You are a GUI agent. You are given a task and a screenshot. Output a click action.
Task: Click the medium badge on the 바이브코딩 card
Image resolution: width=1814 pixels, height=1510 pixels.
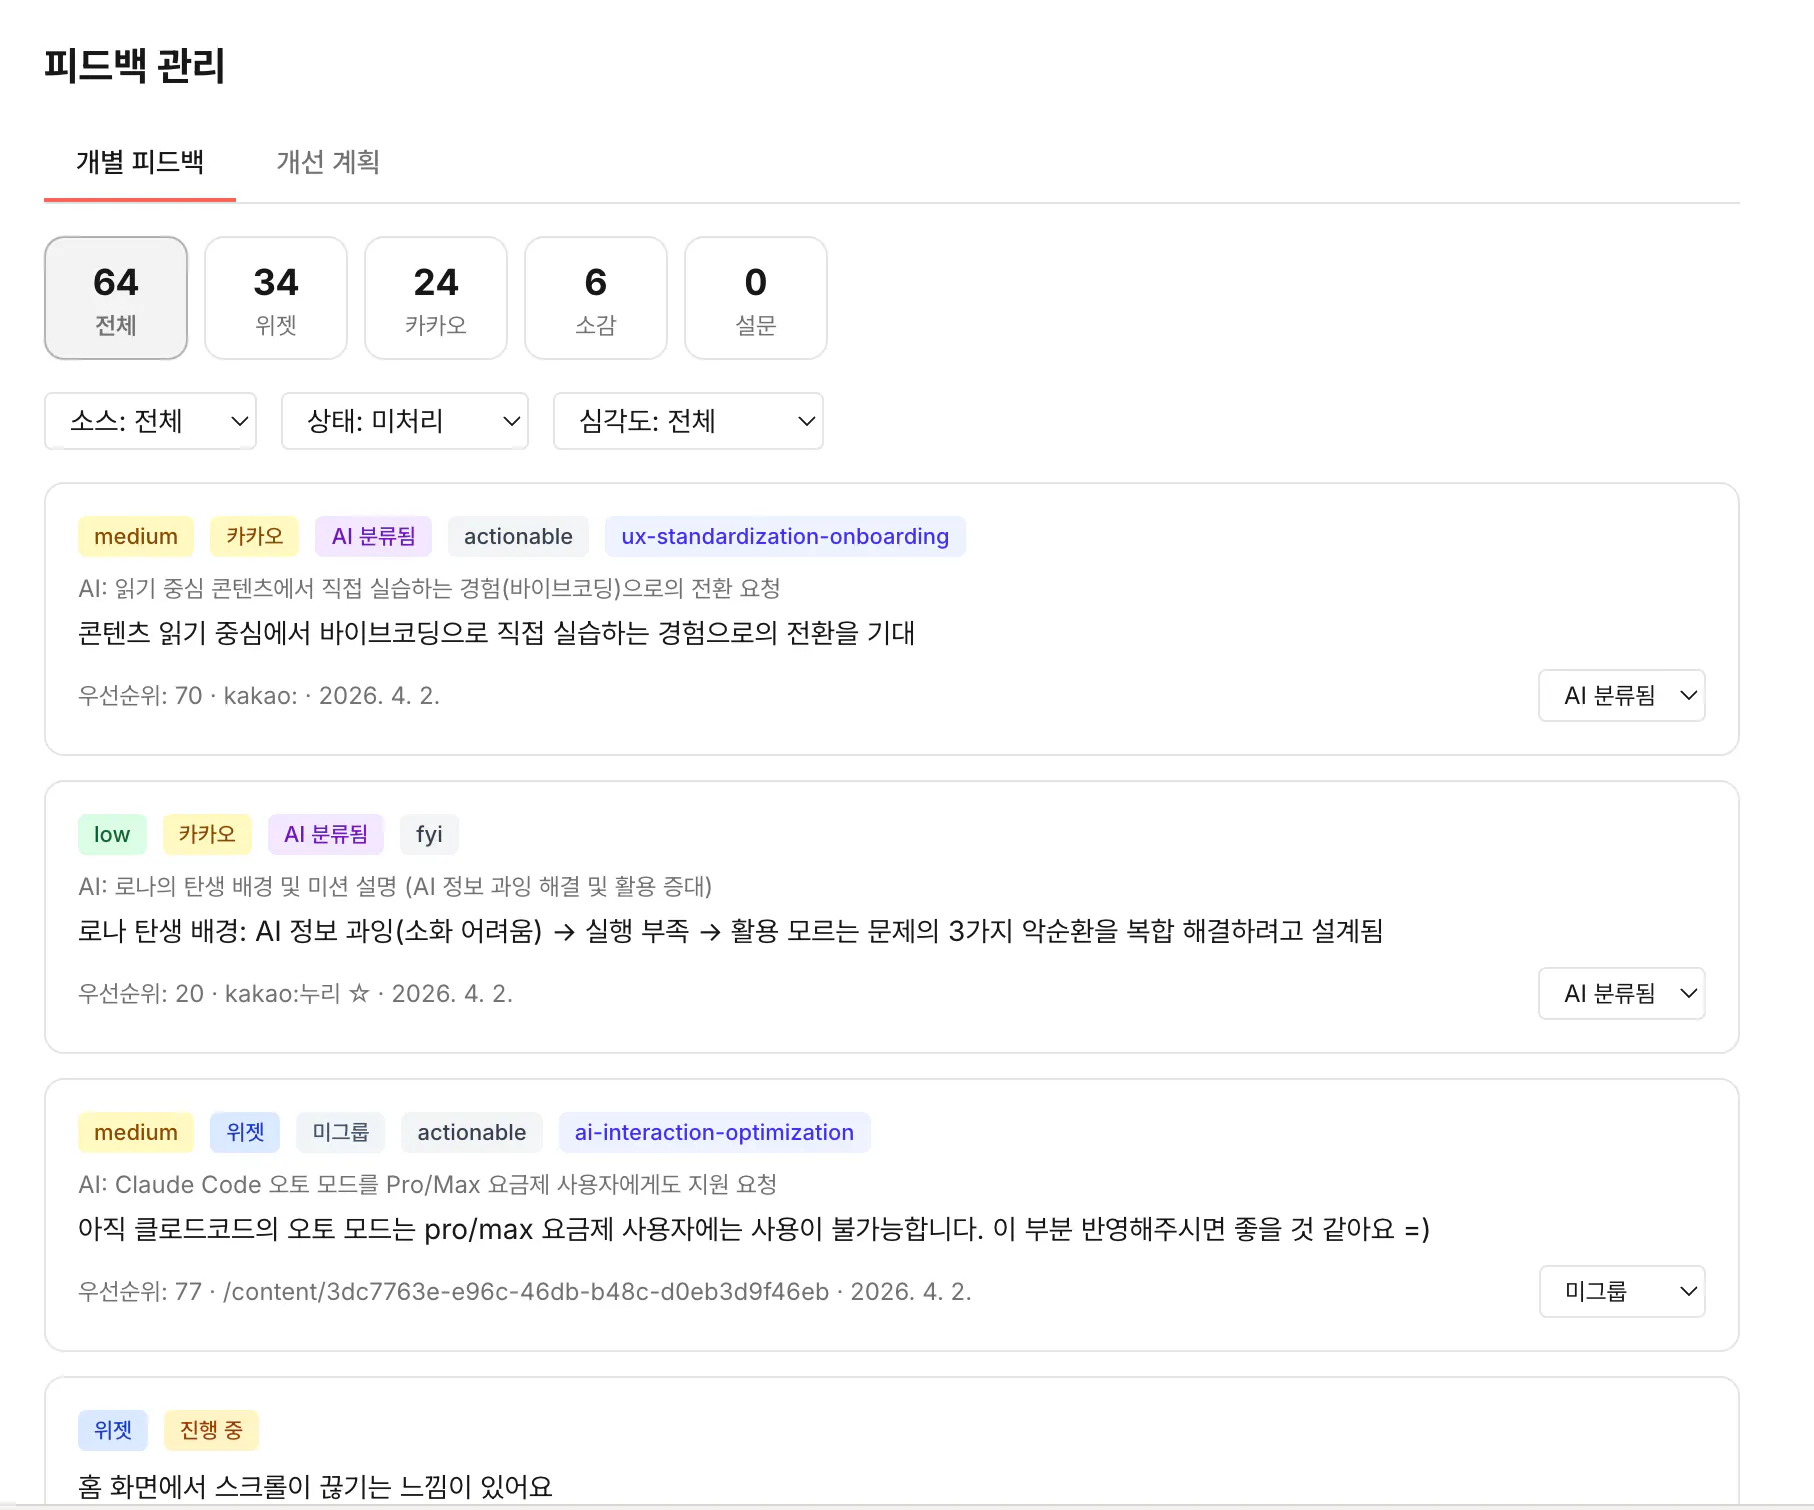pyautogui.click(x=136, y=536)
